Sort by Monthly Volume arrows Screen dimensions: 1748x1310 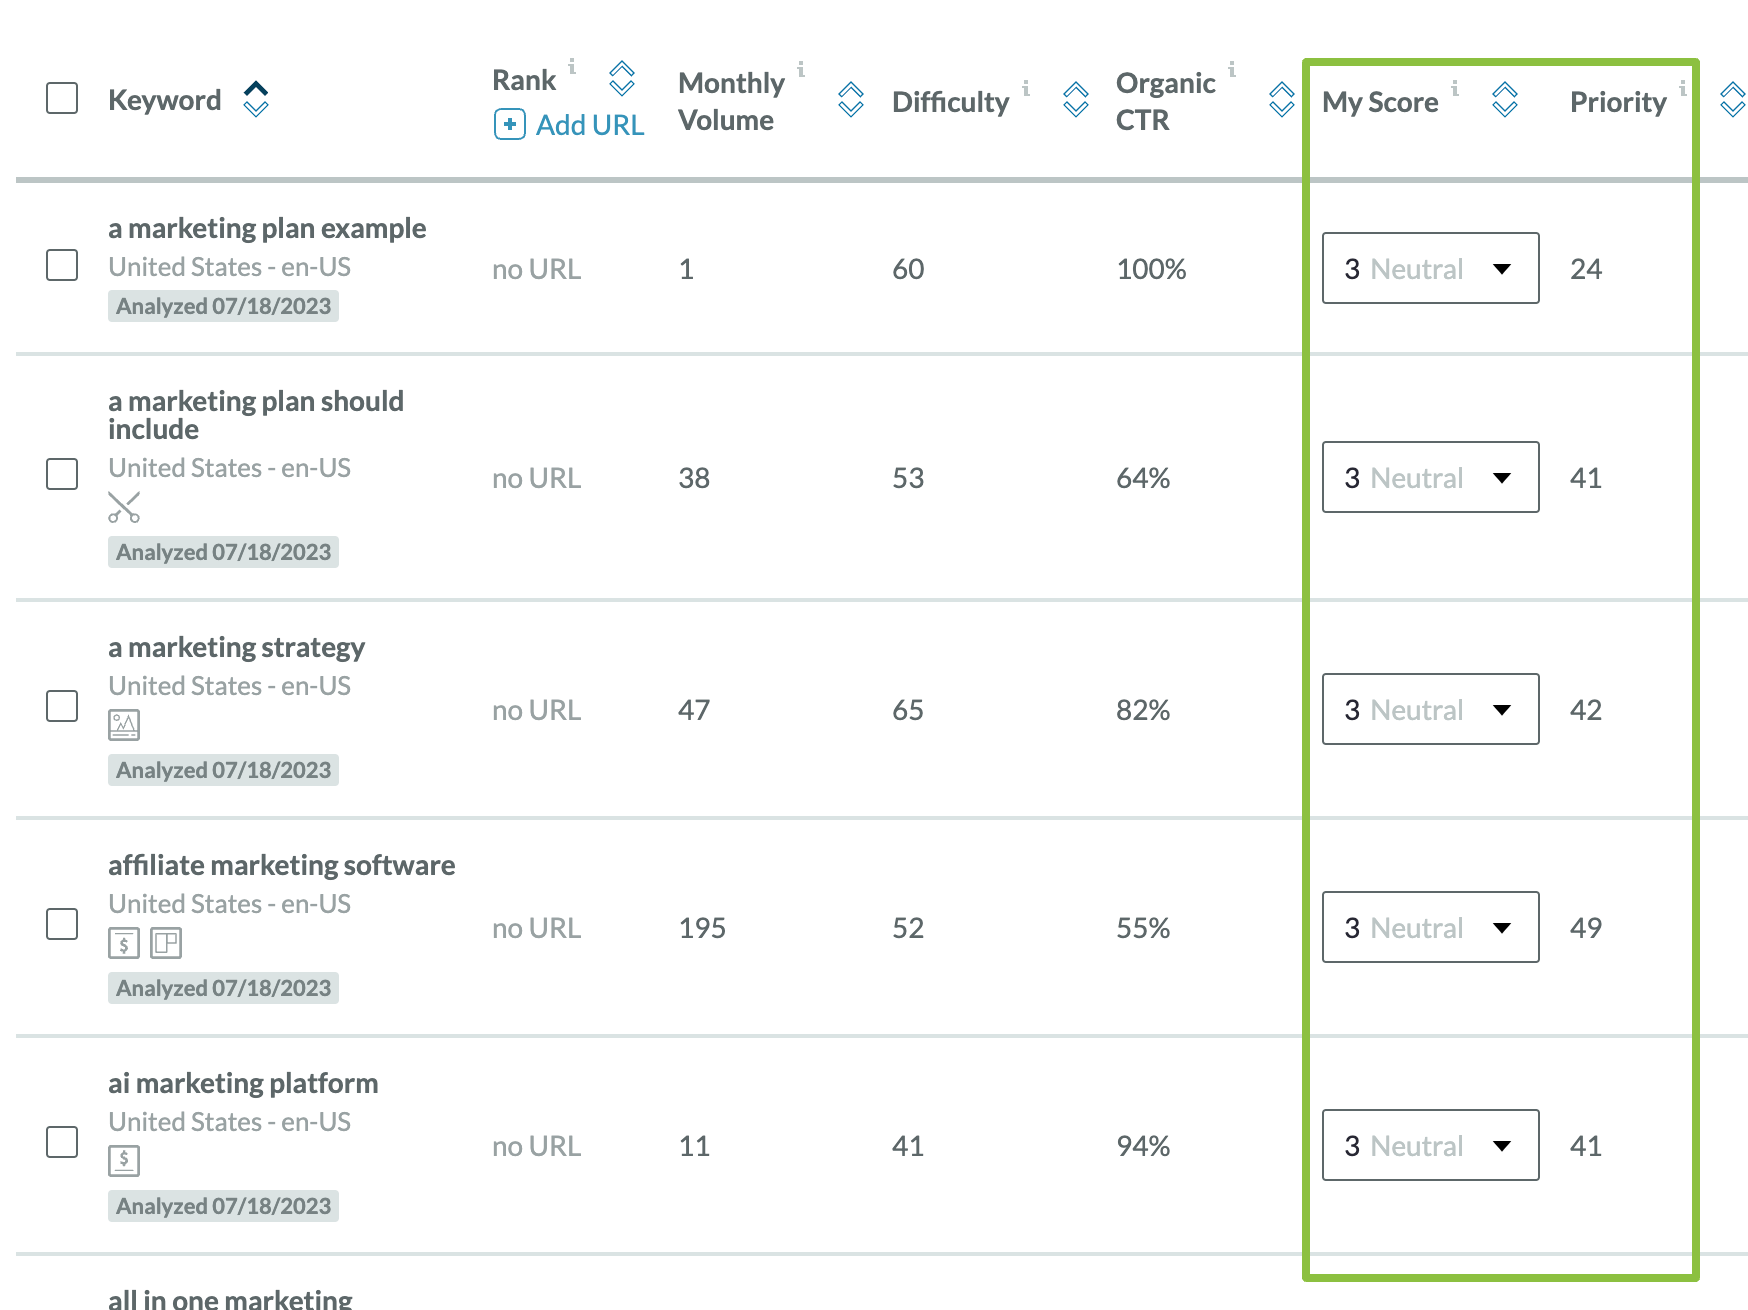click(x=850, y=99)
